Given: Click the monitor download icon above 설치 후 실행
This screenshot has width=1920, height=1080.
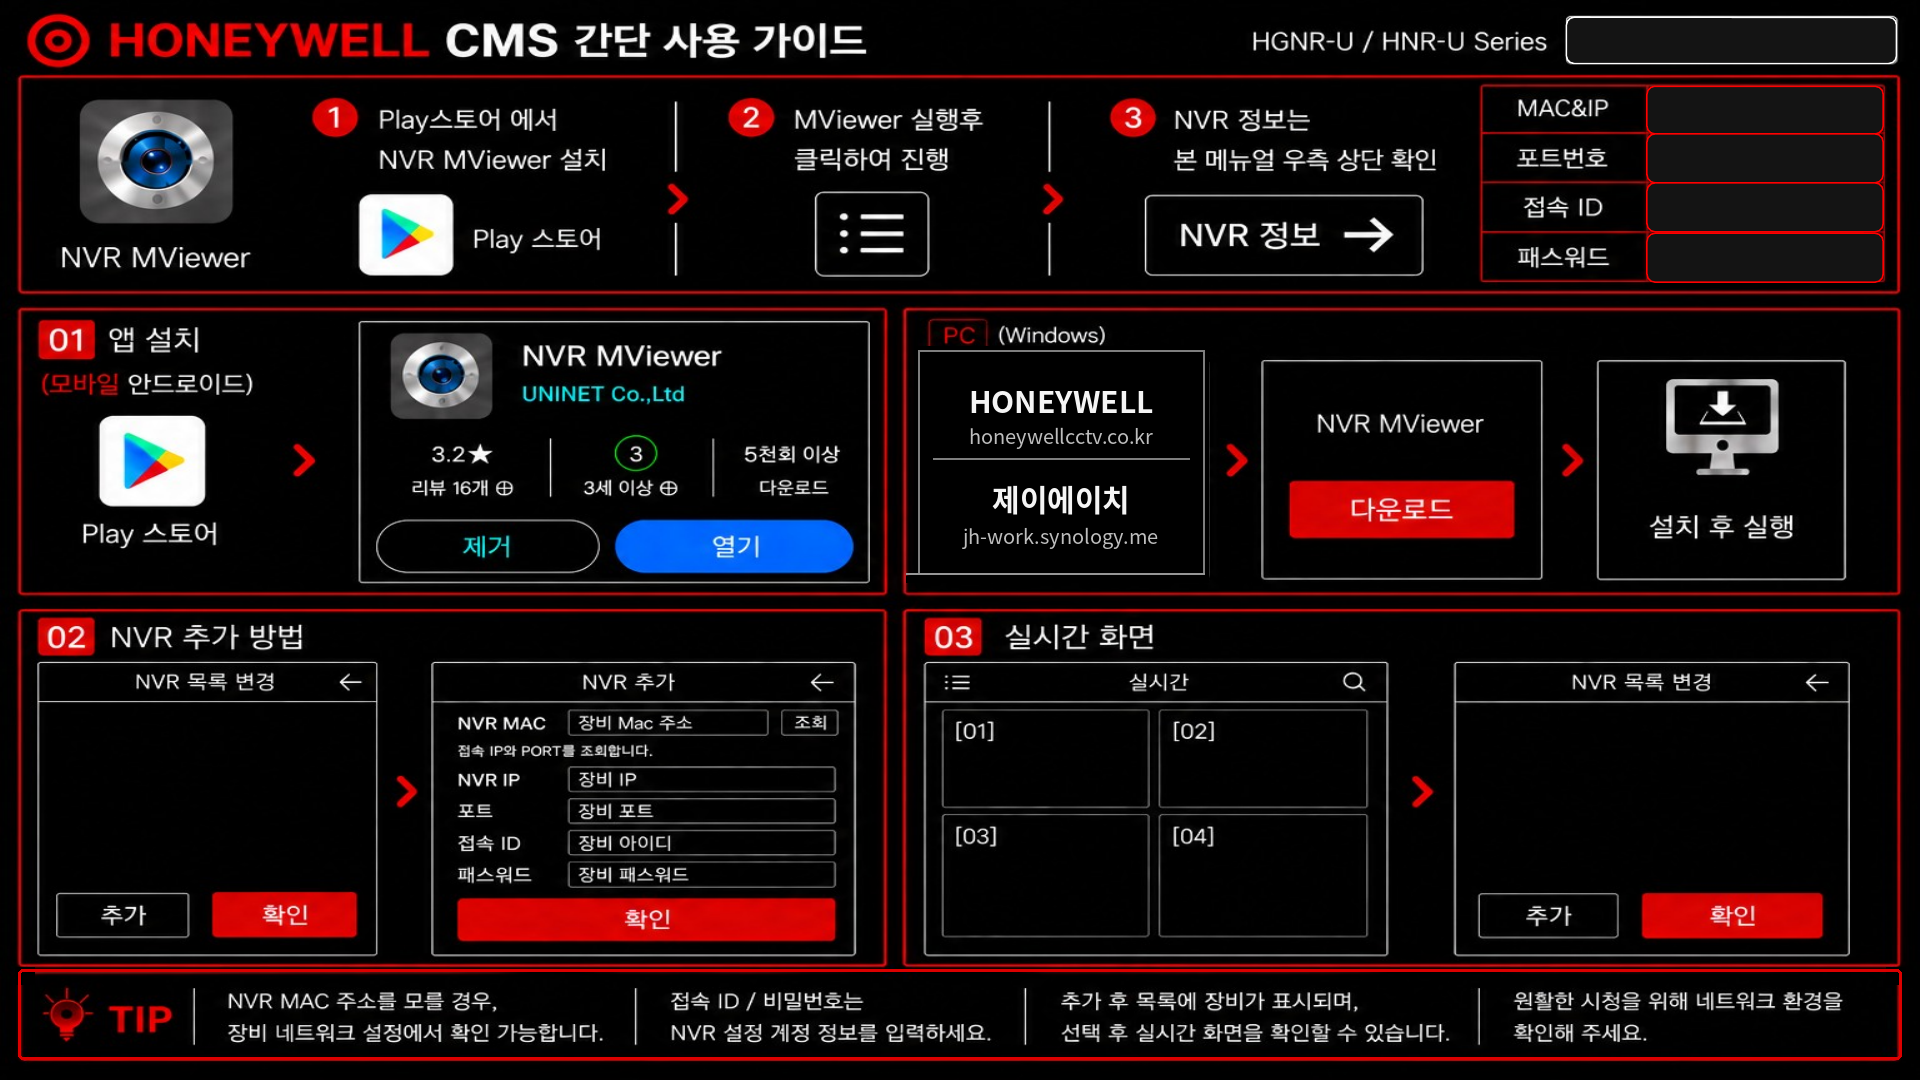Looking at the screenshot, I should 1721,425.
